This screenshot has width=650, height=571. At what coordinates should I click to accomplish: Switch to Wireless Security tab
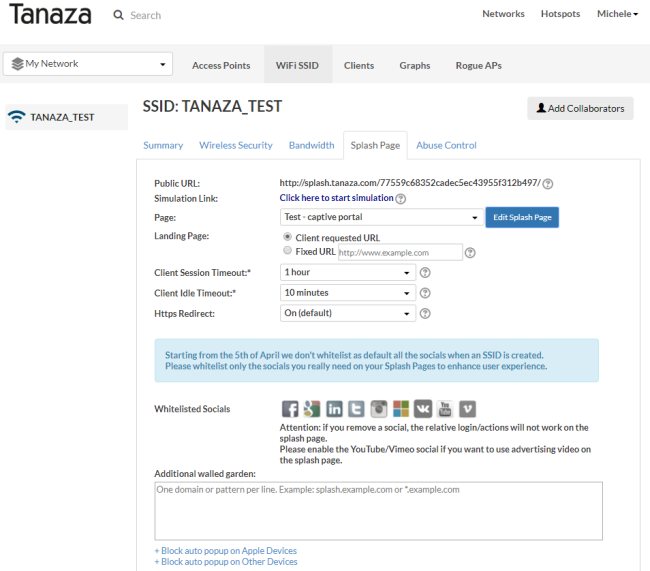[x=235, y=145]
